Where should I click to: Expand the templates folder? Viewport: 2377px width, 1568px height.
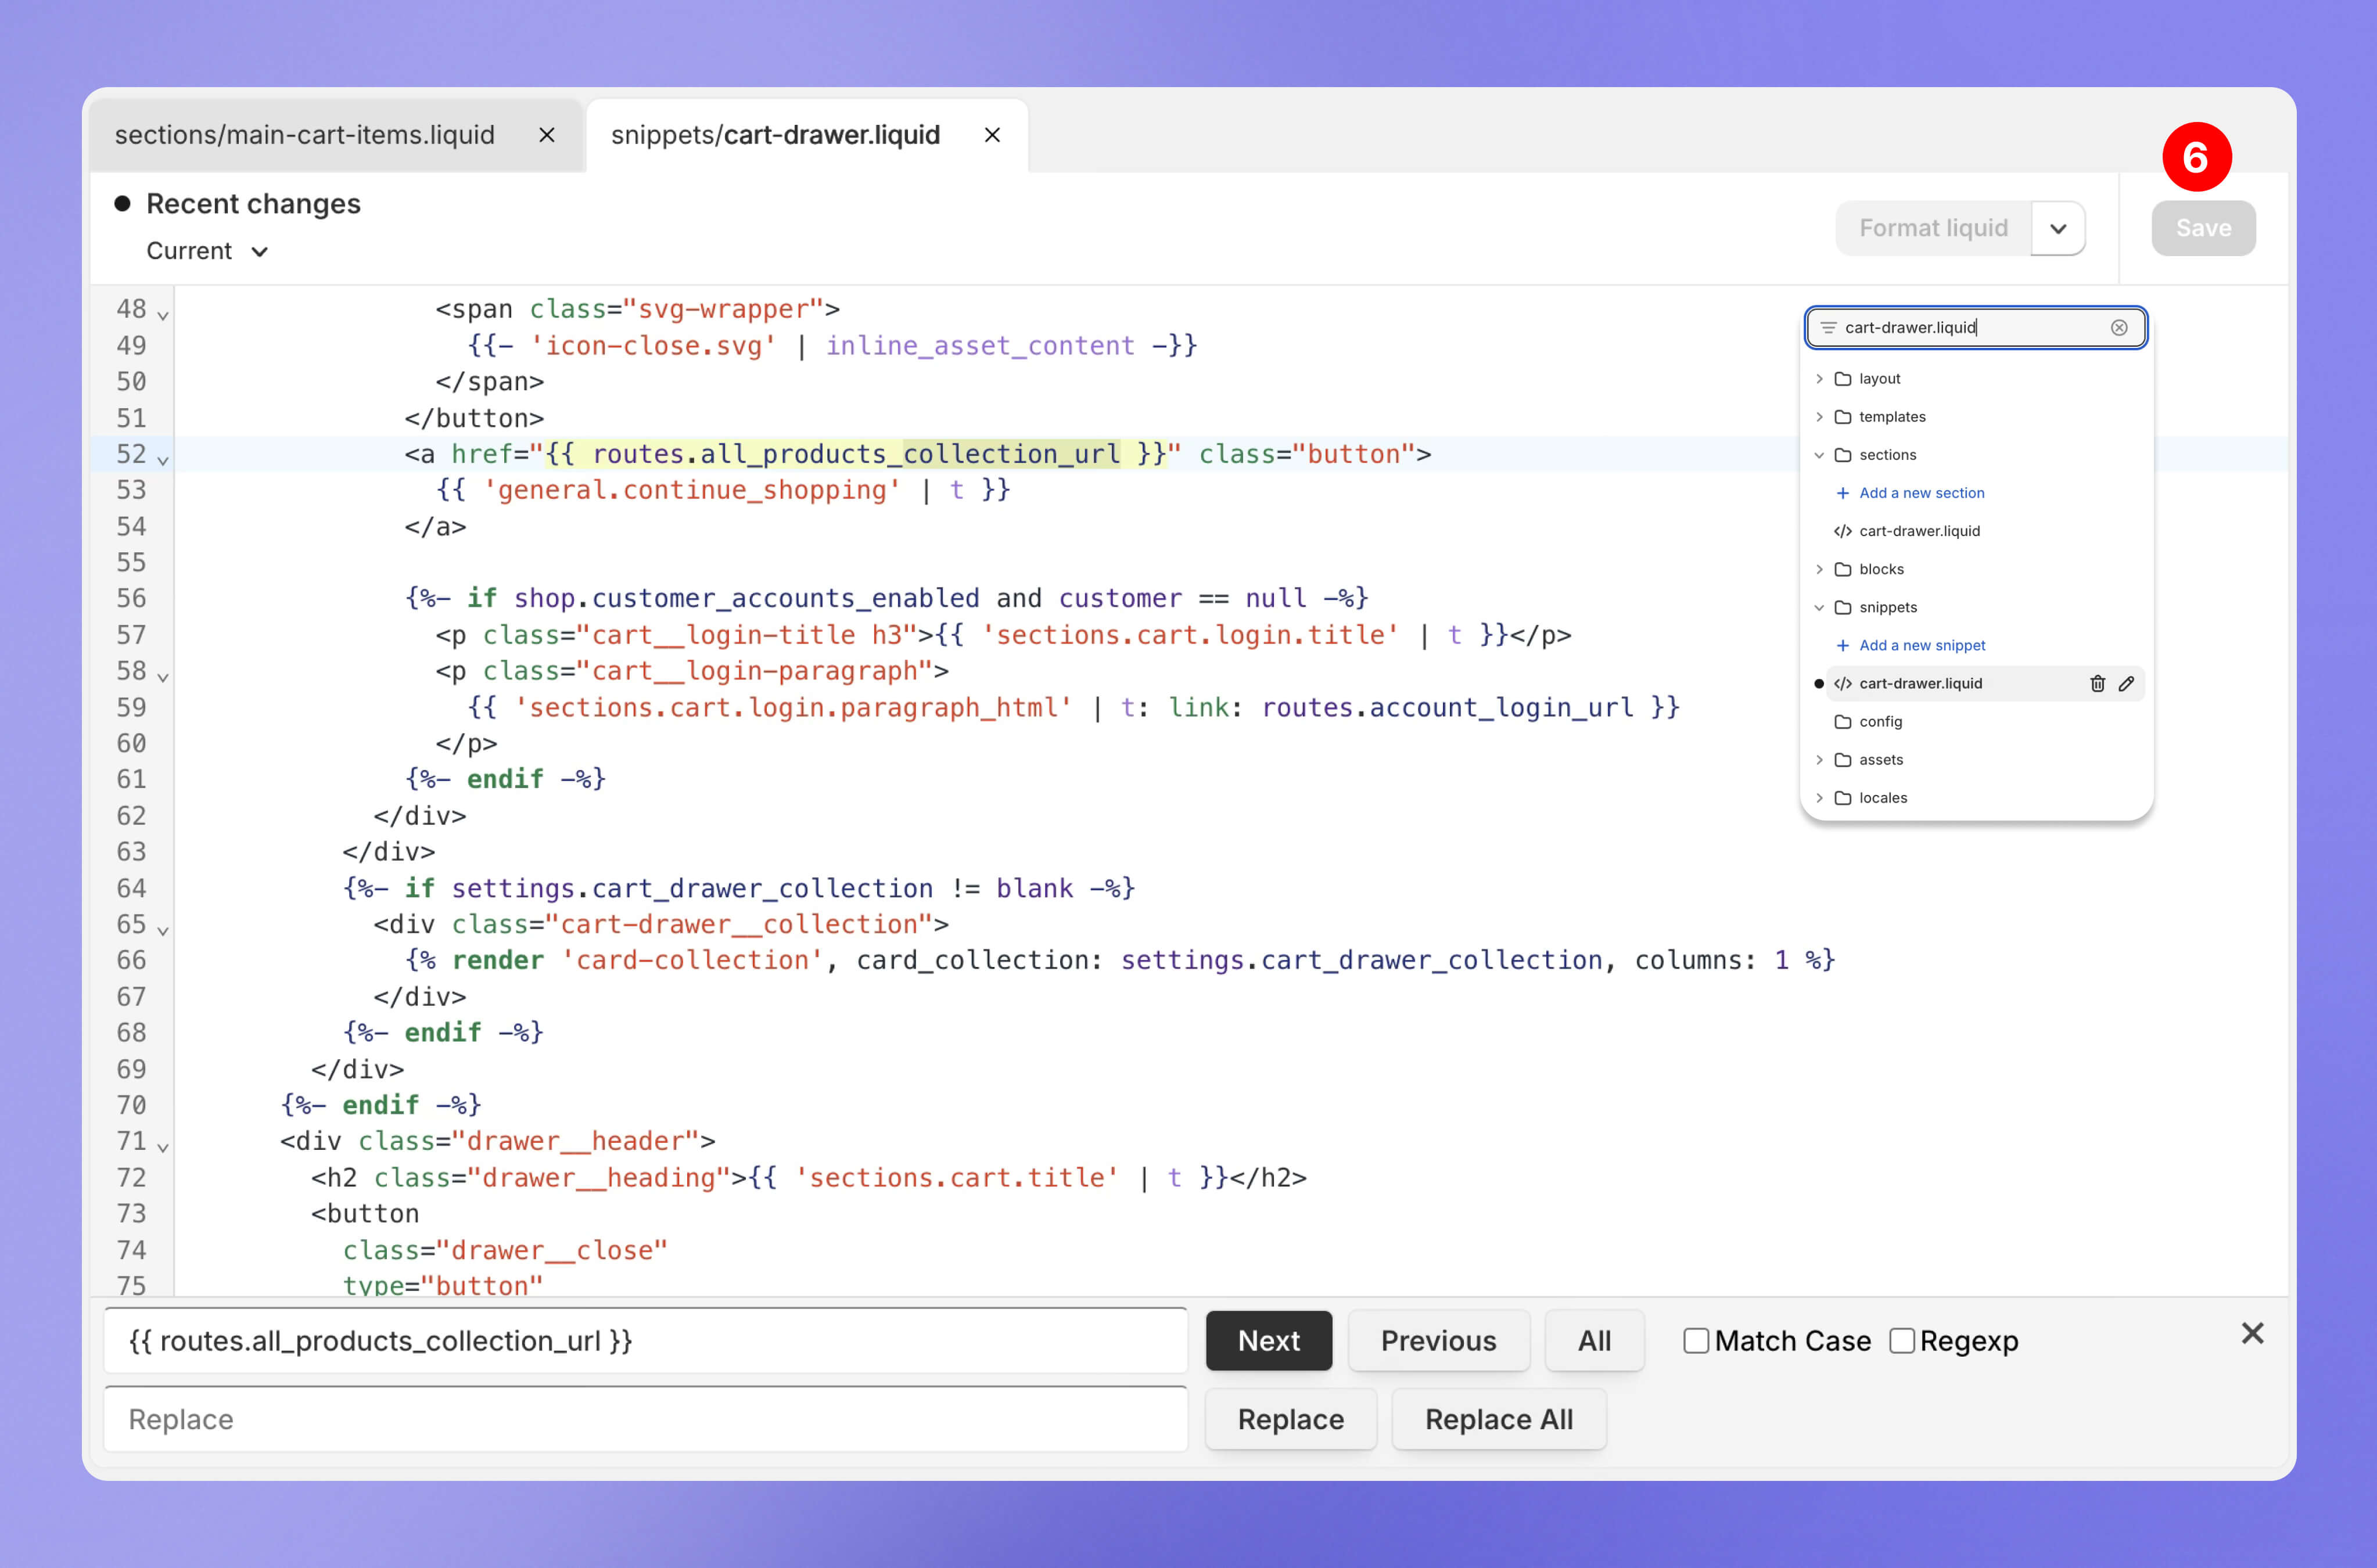coord(1819,417)
